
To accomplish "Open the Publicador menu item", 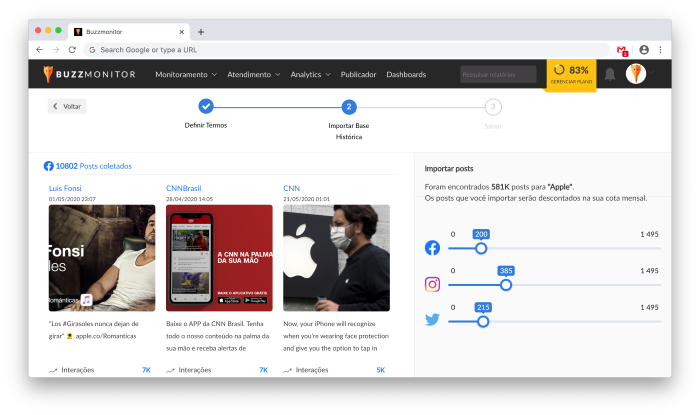I will (358, 74).
